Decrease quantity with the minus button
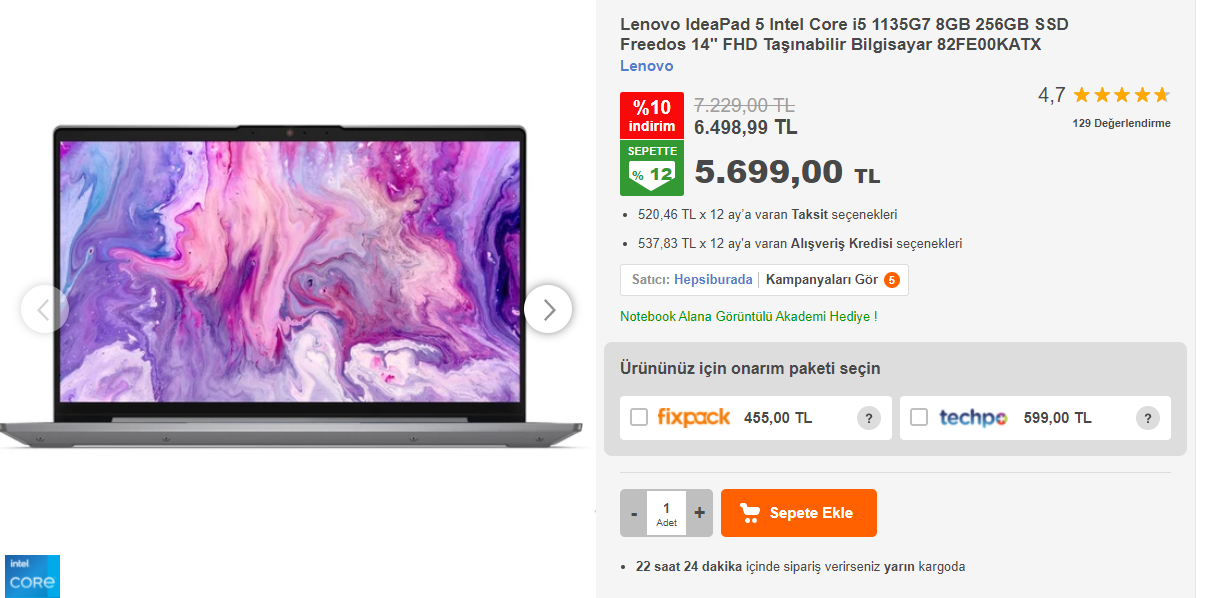This screenshot has height=598, width=1209. point(634,513)
